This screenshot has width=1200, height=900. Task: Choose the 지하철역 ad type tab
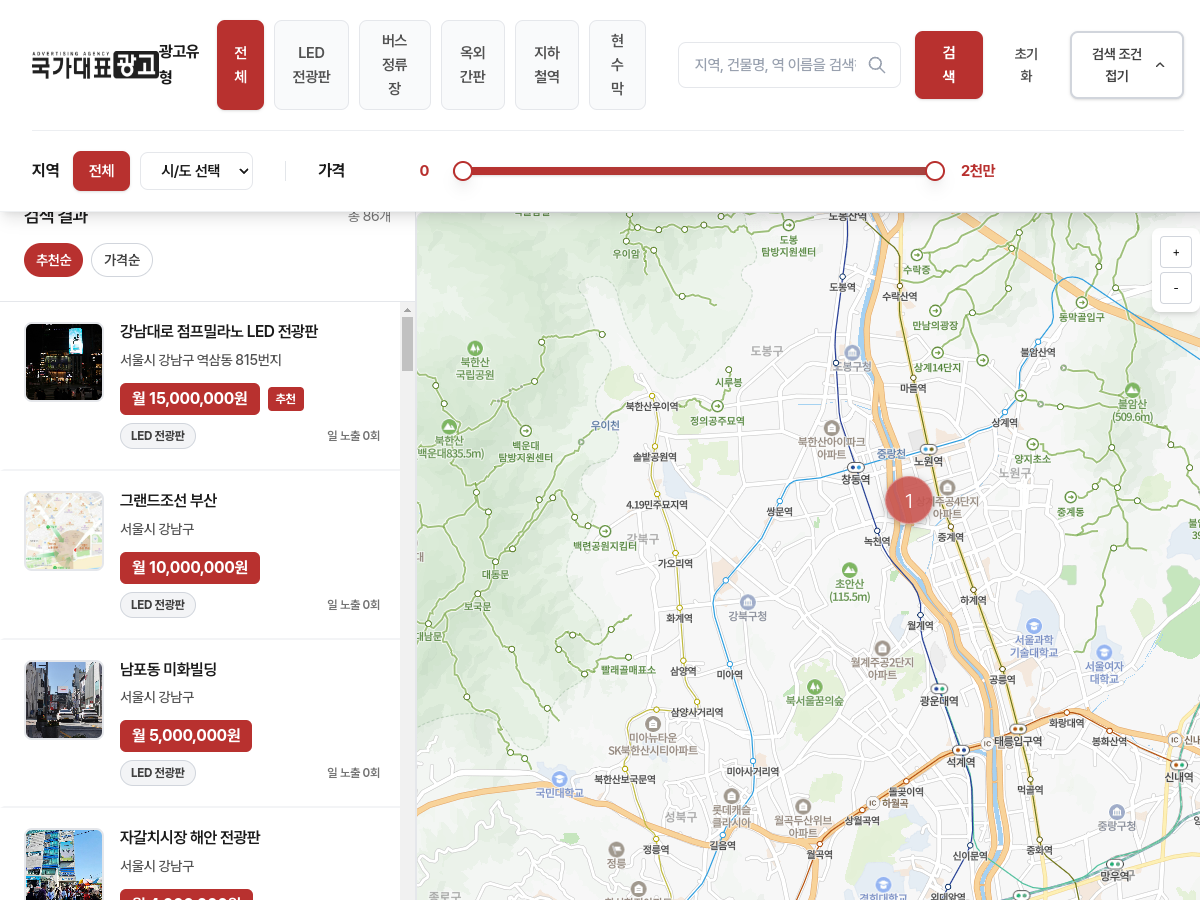pyautogui.click(x=547, y=65)
